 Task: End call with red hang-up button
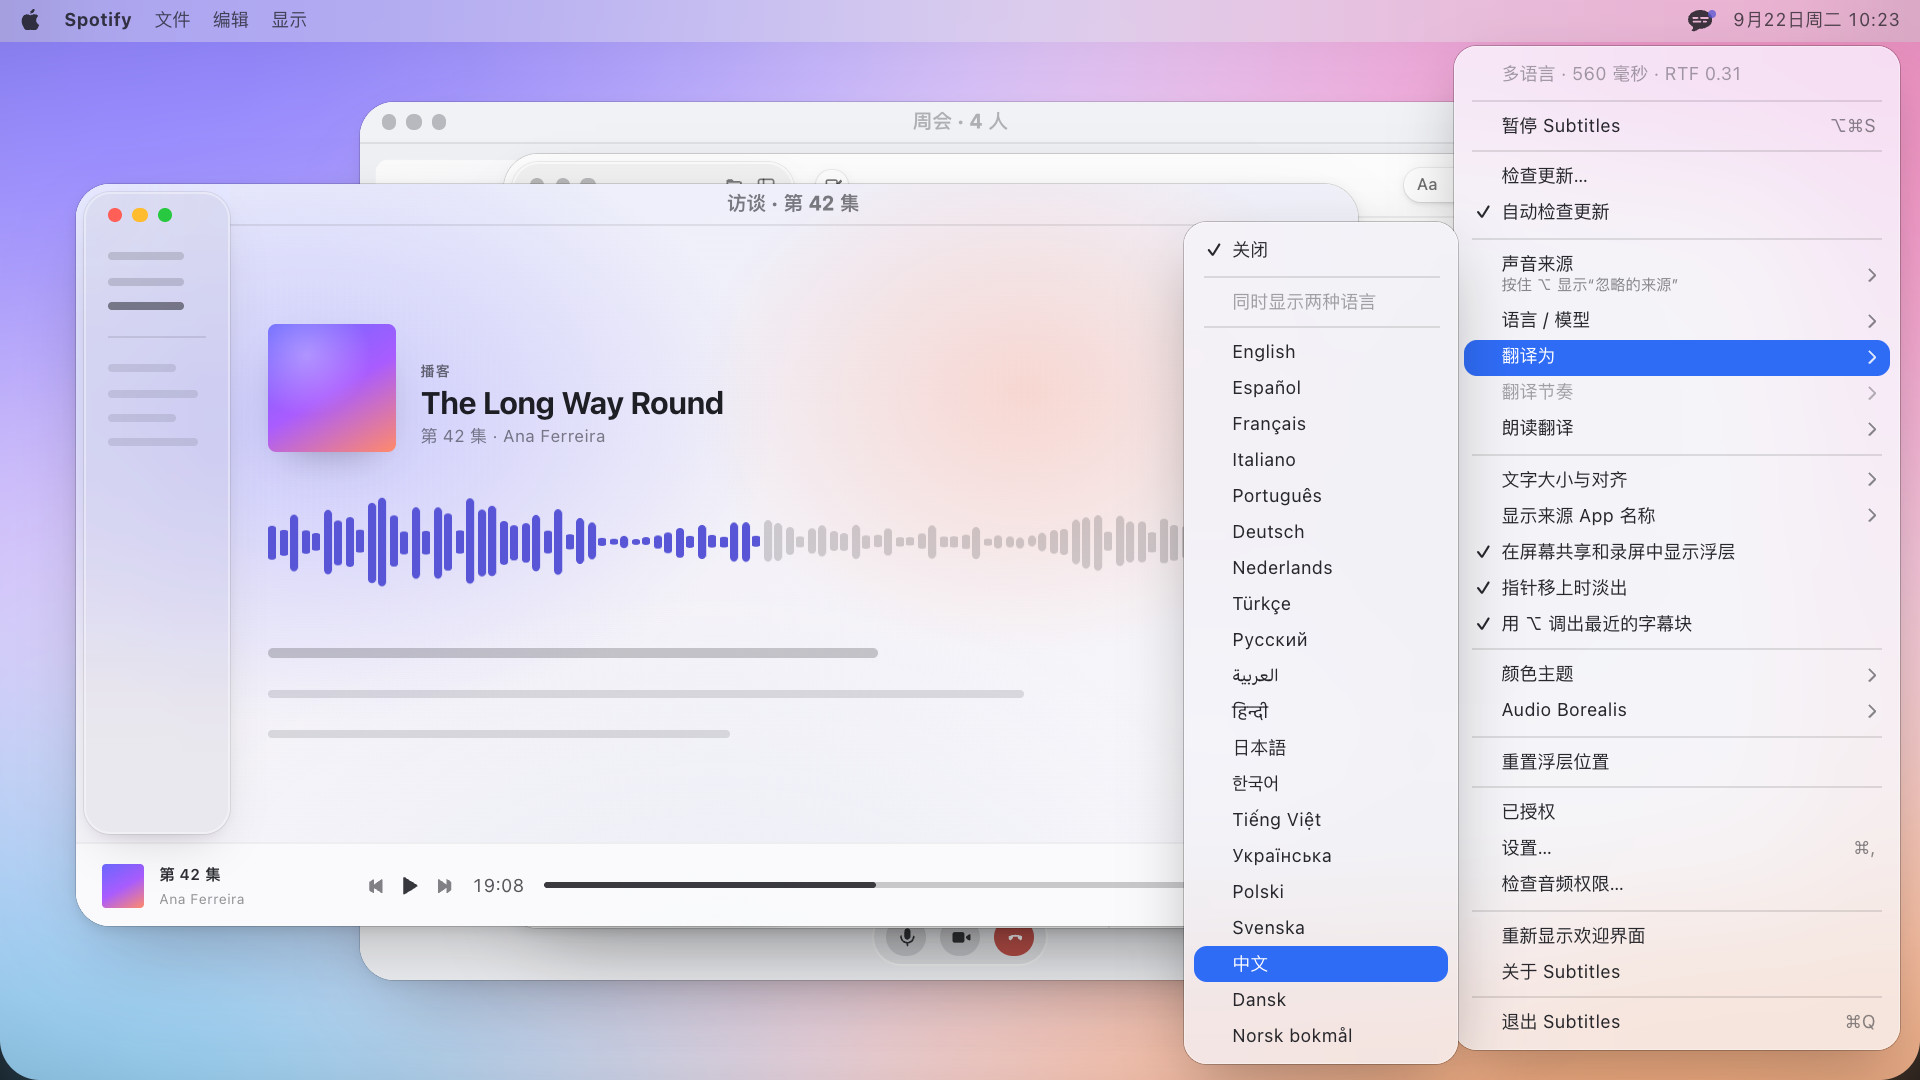coord(1014,938)
